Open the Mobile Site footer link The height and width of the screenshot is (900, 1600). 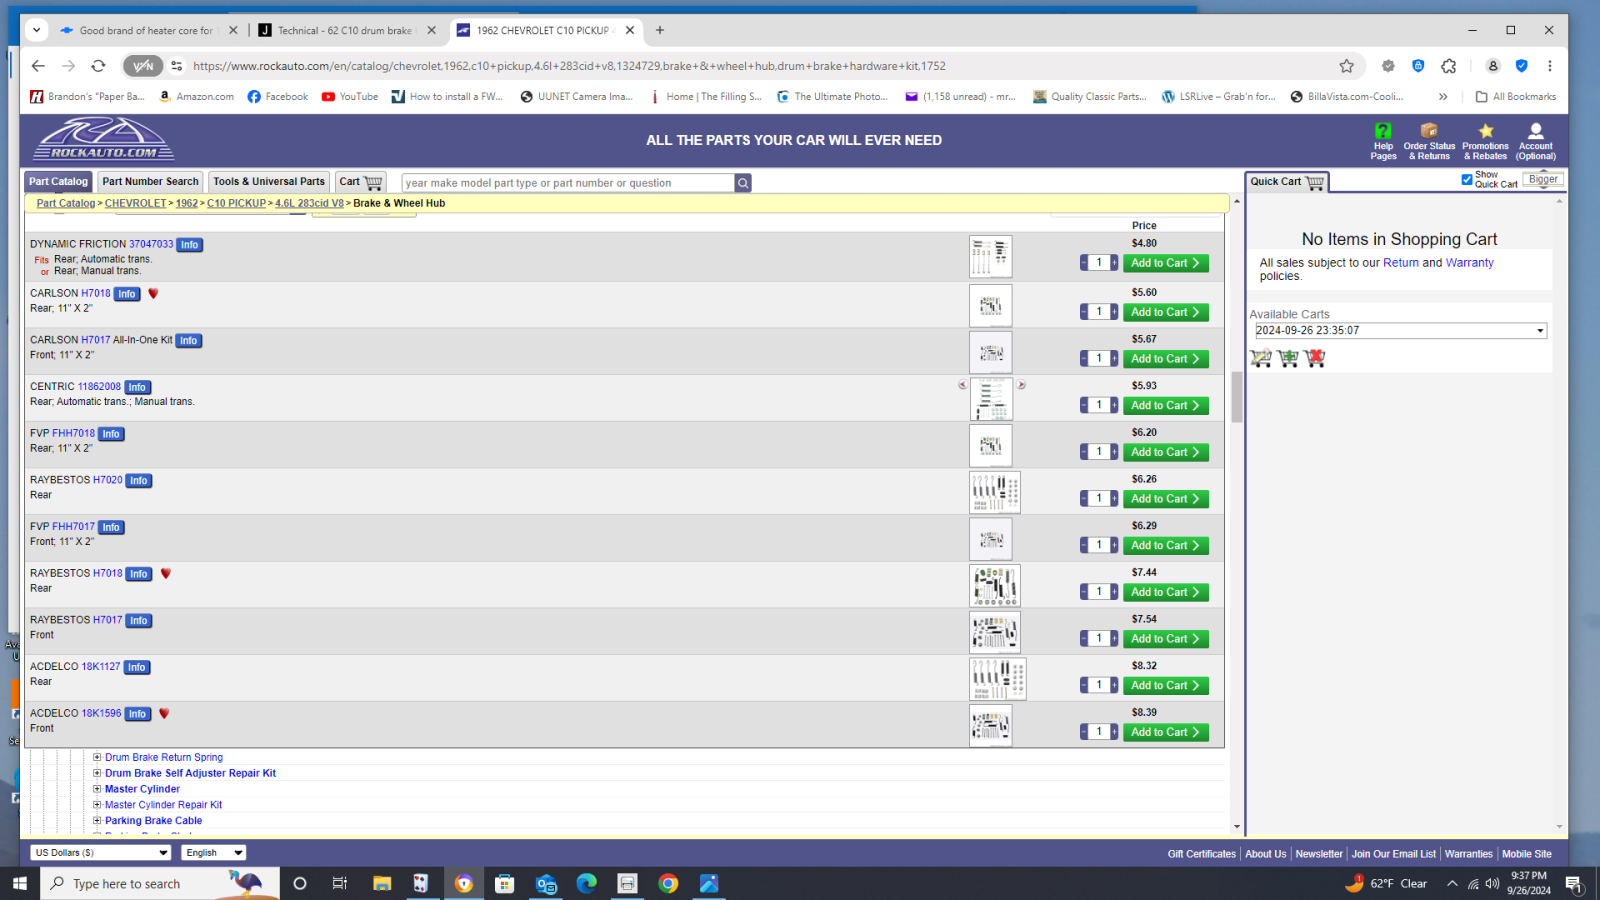pyautogui.click(x=1526, y=854)
